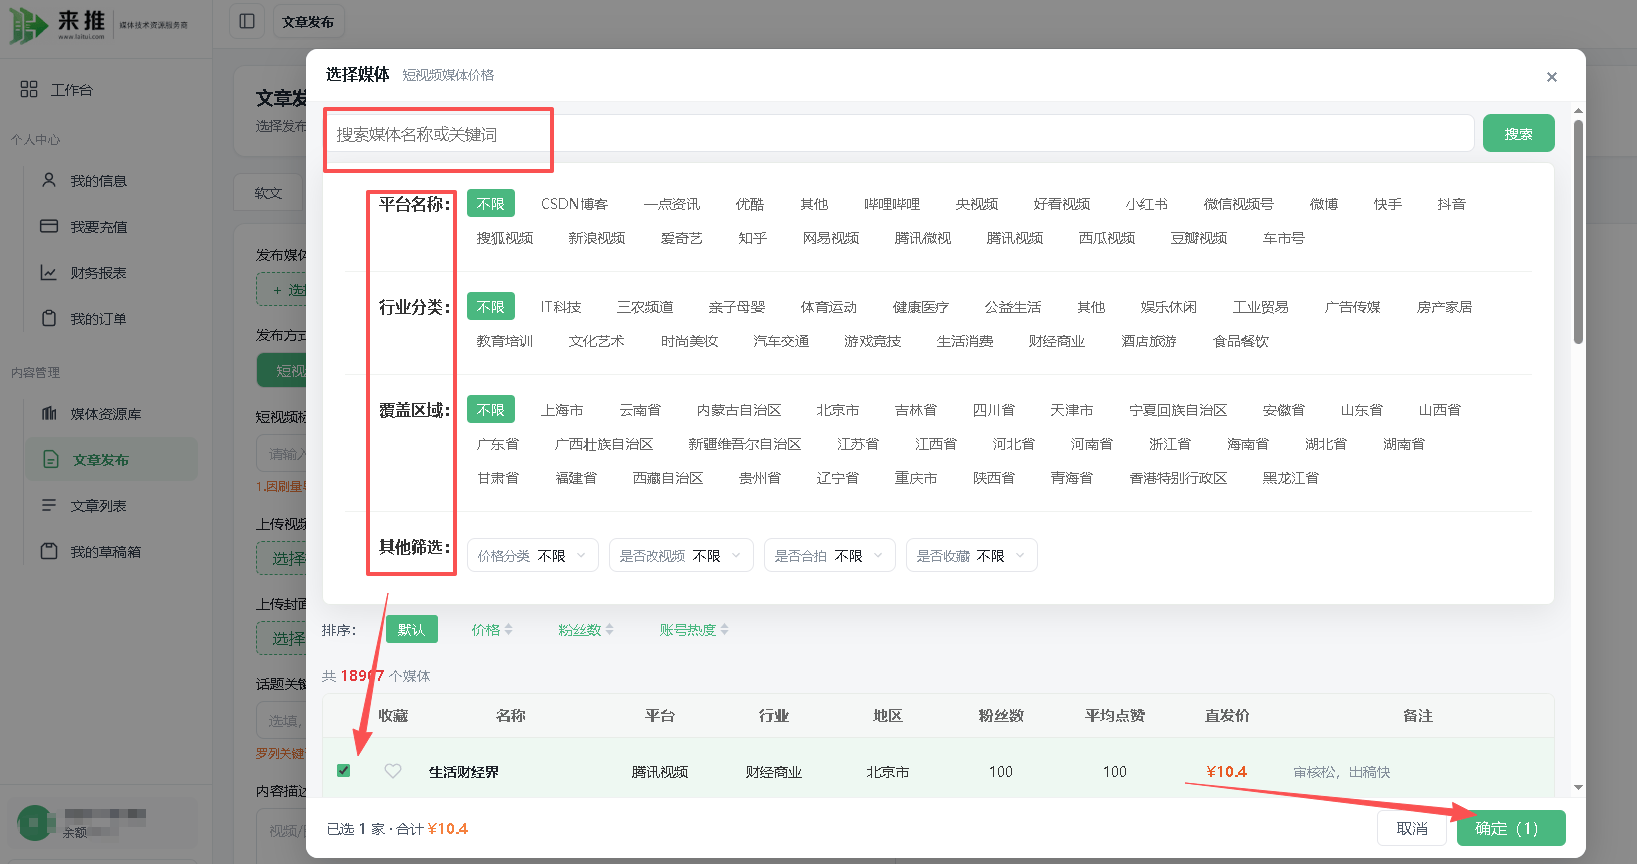The height and width of the screenshot is (864, 1637).
Task: Select the 默认 sort option
Action: (x=411, y=629)
